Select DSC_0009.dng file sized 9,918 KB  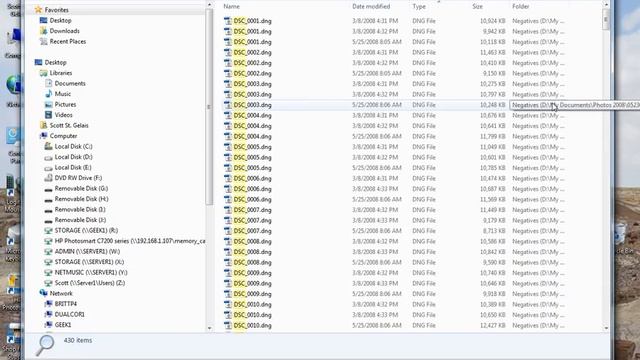[x=253, y=294]
